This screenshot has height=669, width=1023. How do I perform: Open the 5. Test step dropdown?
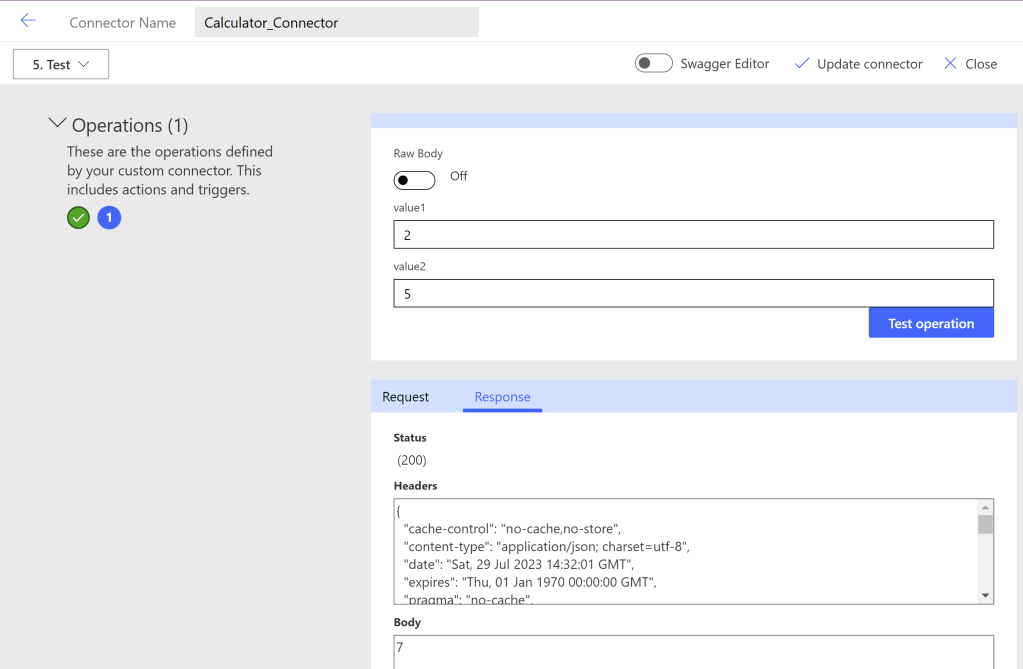point(61,64)
